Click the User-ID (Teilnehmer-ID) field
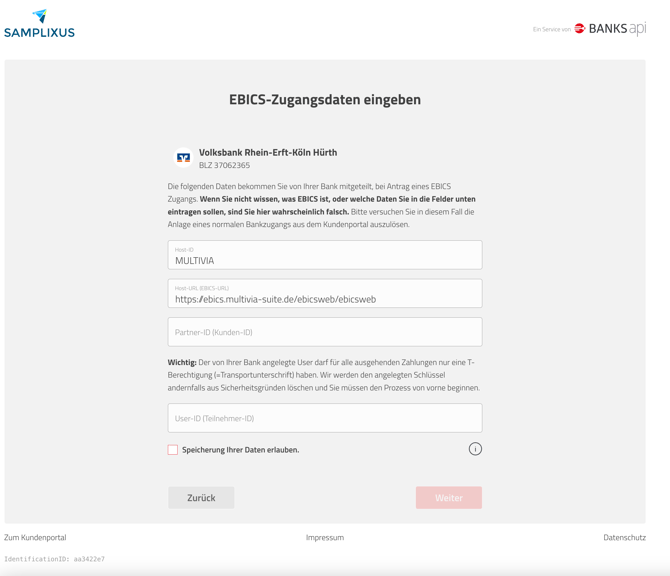This screenshot has width=670, height=576. tap(324, 418)
